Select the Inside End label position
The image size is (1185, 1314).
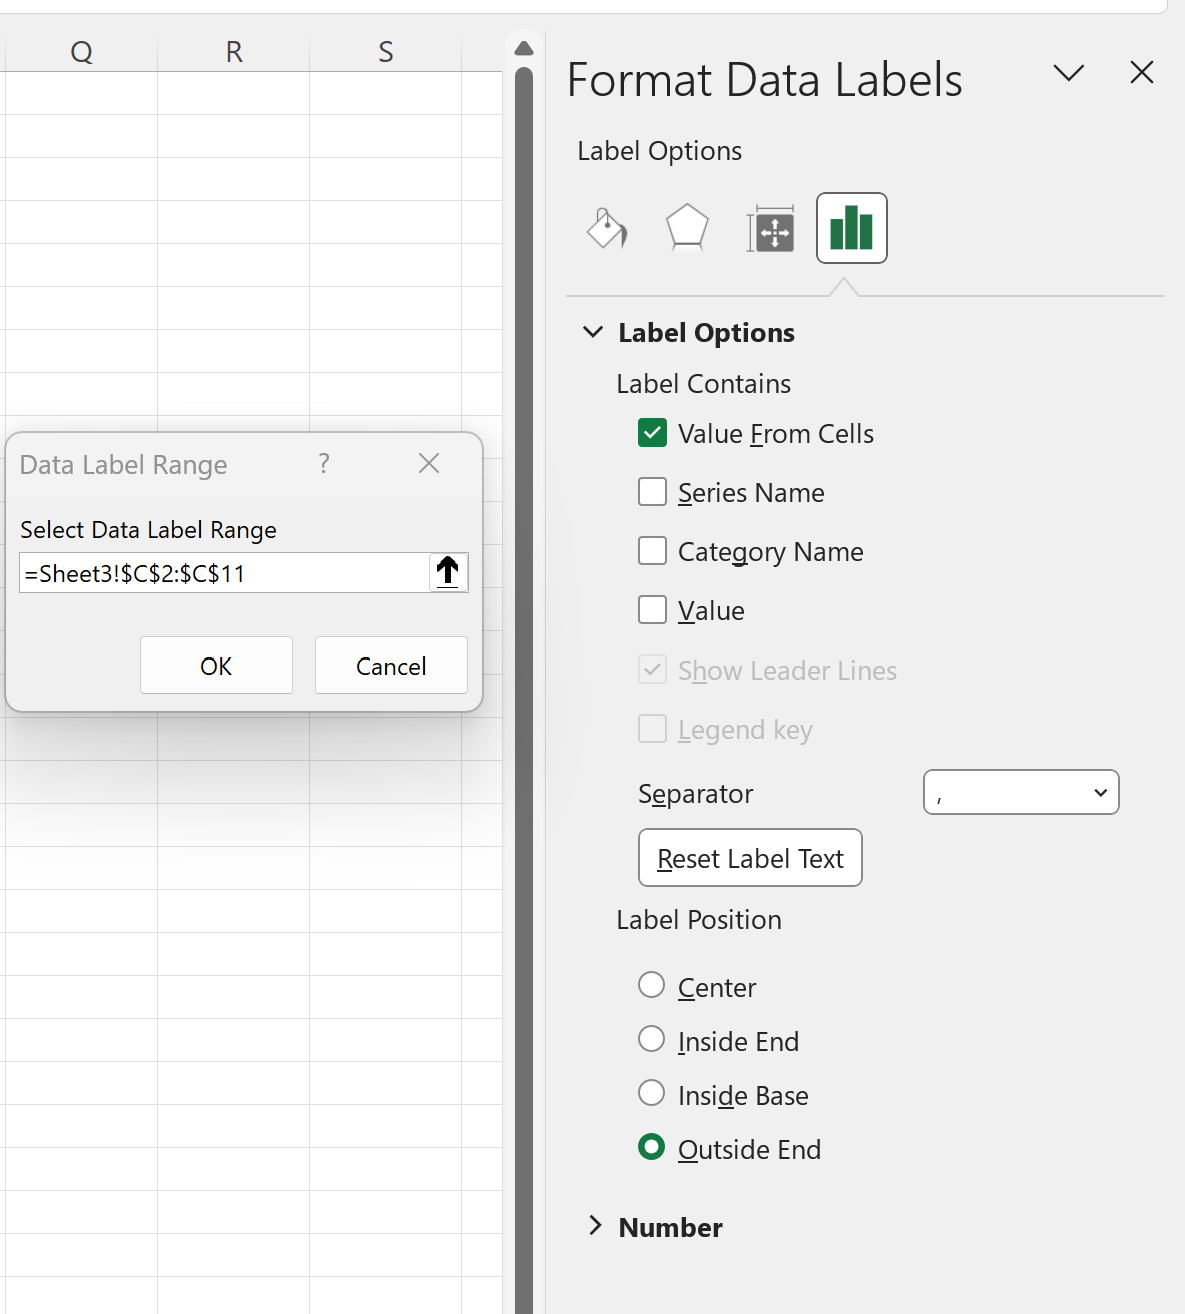pos(651,1040)
